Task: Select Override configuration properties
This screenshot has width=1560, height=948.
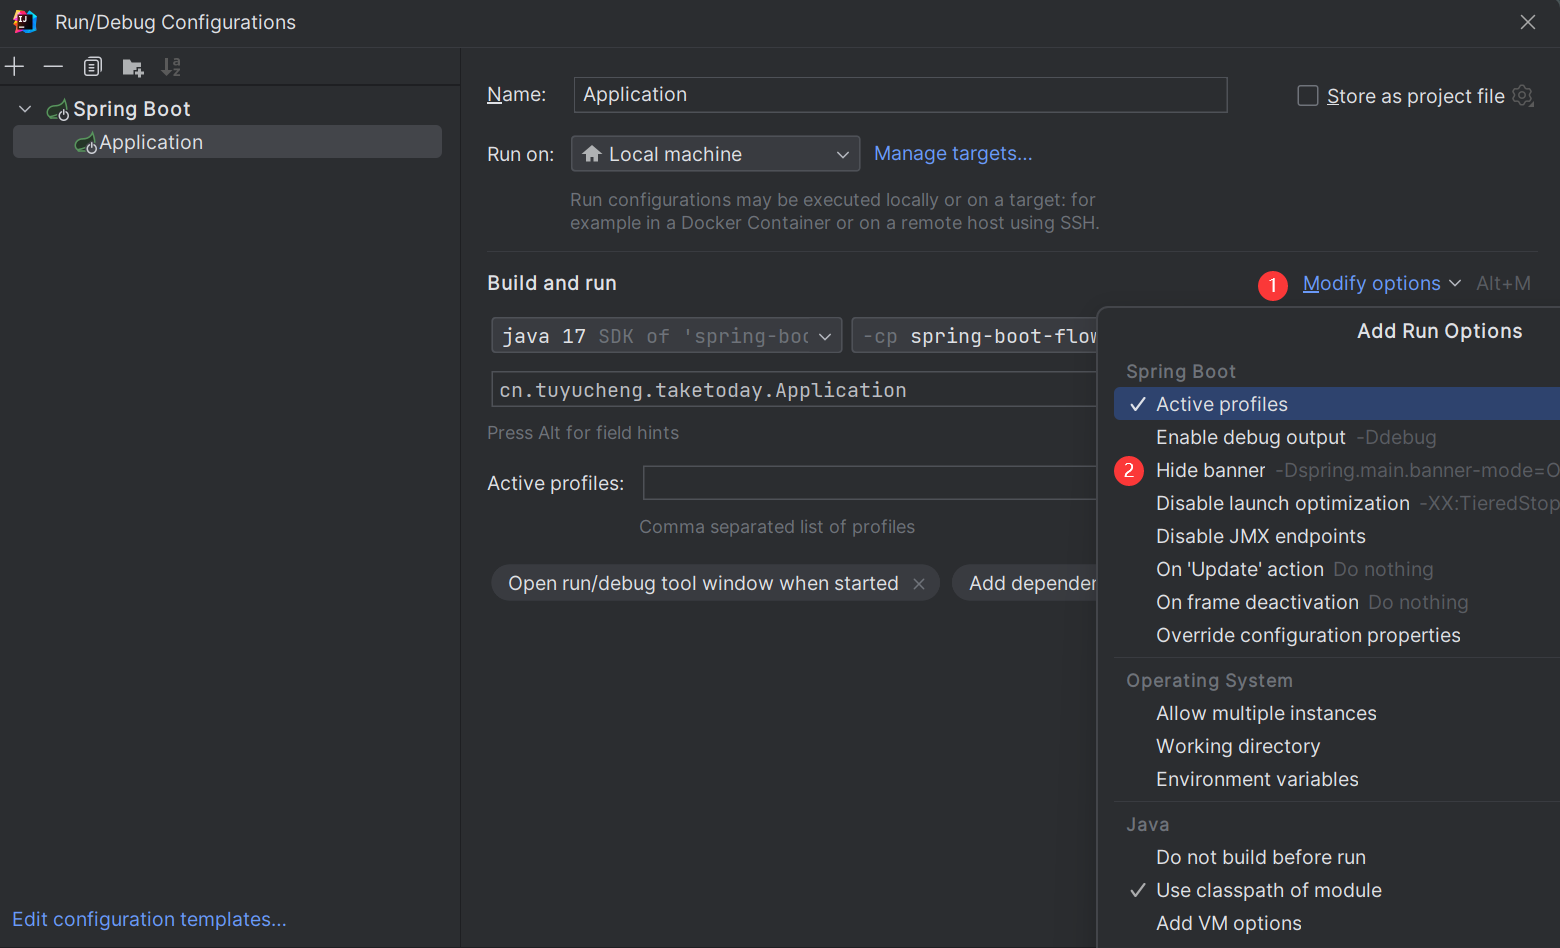Action: (1337, 635)
